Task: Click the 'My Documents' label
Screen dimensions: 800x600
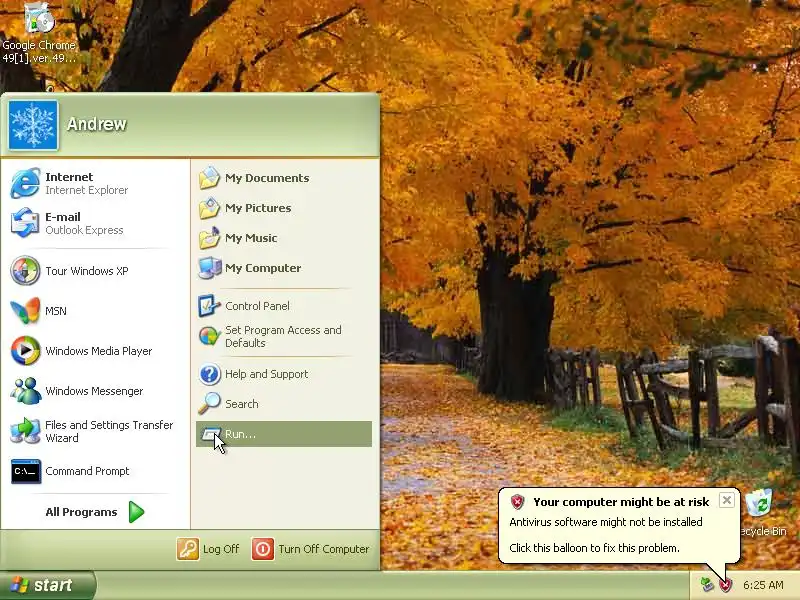Action: click(267, 178)
